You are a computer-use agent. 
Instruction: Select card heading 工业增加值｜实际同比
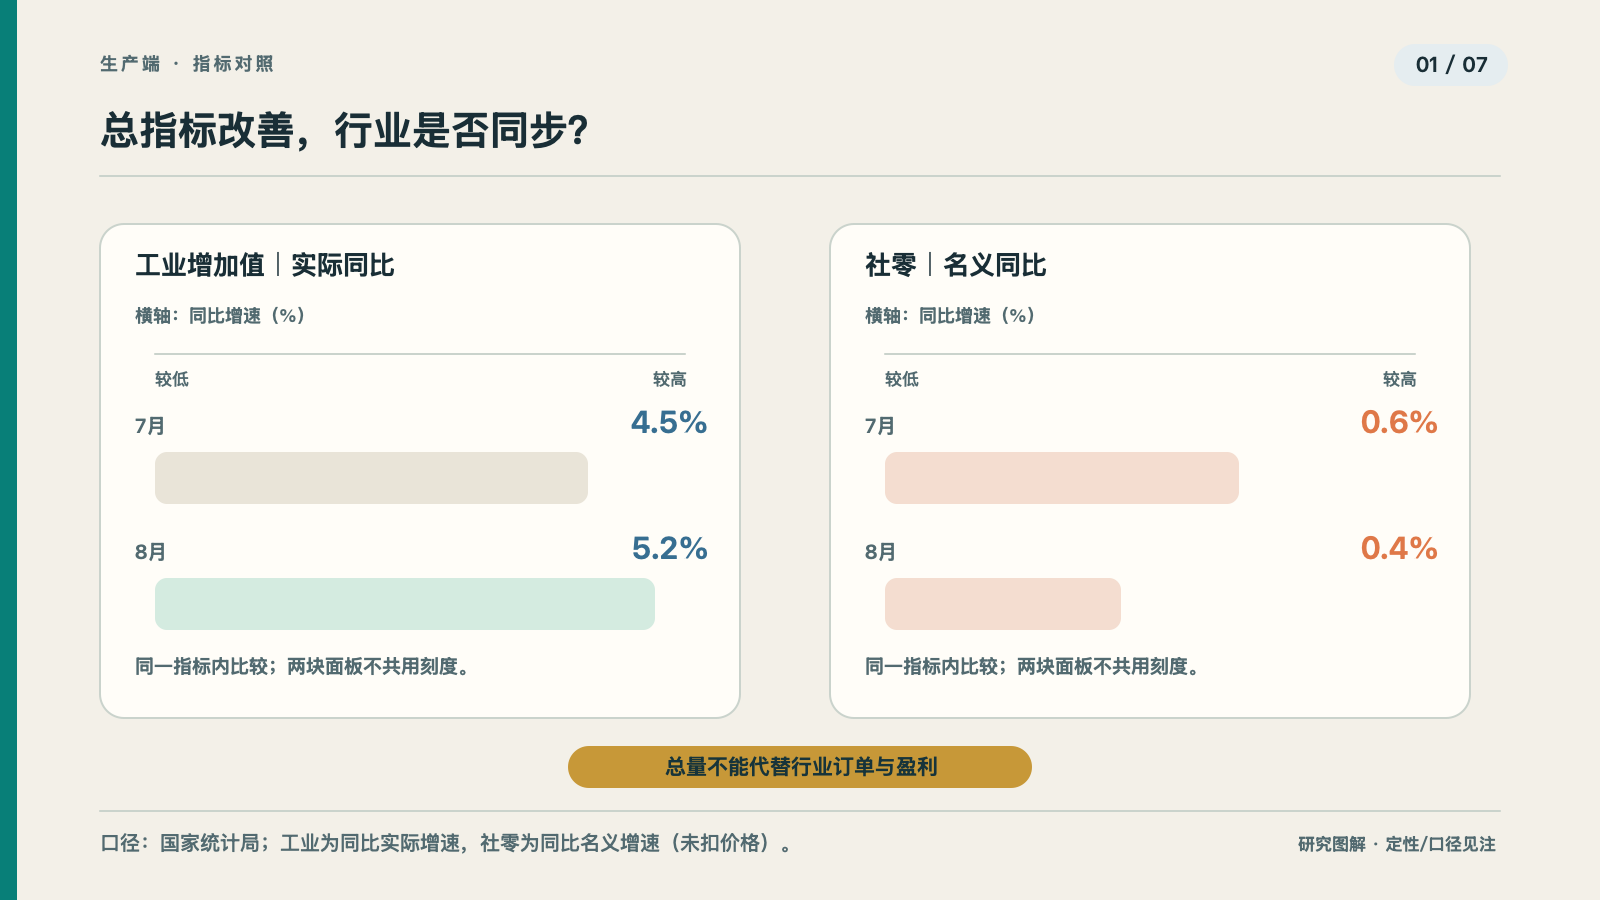pos(265,265)
